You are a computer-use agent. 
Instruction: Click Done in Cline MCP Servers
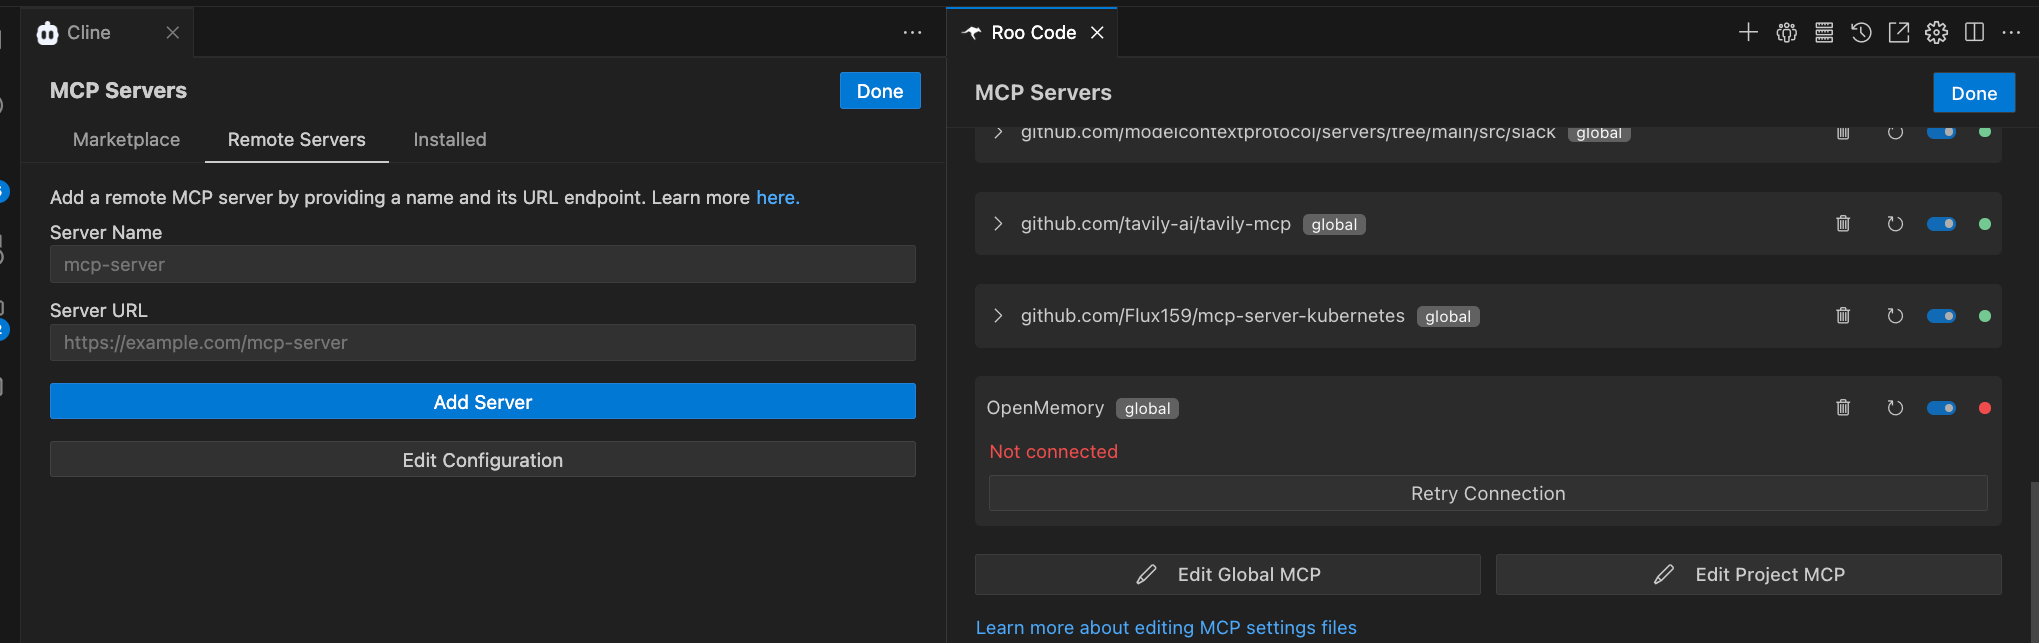(x=880, y=91)
